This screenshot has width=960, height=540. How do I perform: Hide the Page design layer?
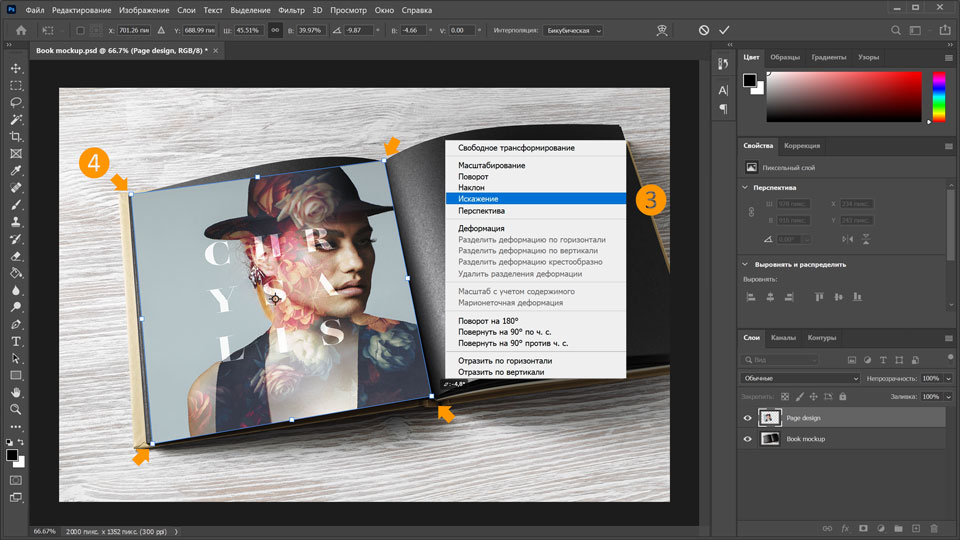[x=748, y=418]
